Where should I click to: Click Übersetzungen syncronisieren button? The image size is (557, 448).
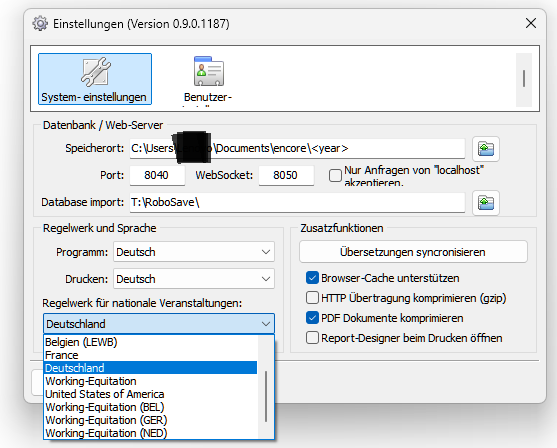(413, 252)
